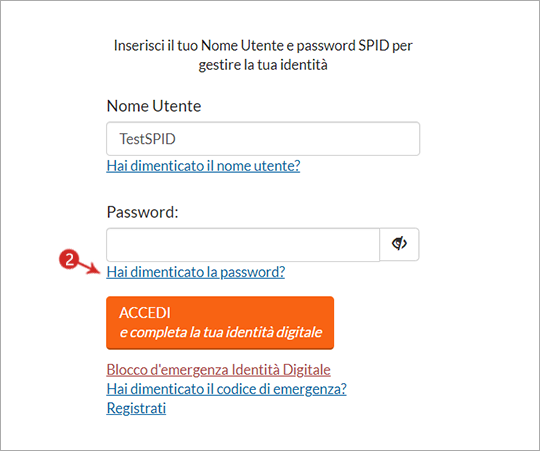Open 'Blocco d'emergenza Identità Digitale' link
540x451 pixels.
click(218, 370)
